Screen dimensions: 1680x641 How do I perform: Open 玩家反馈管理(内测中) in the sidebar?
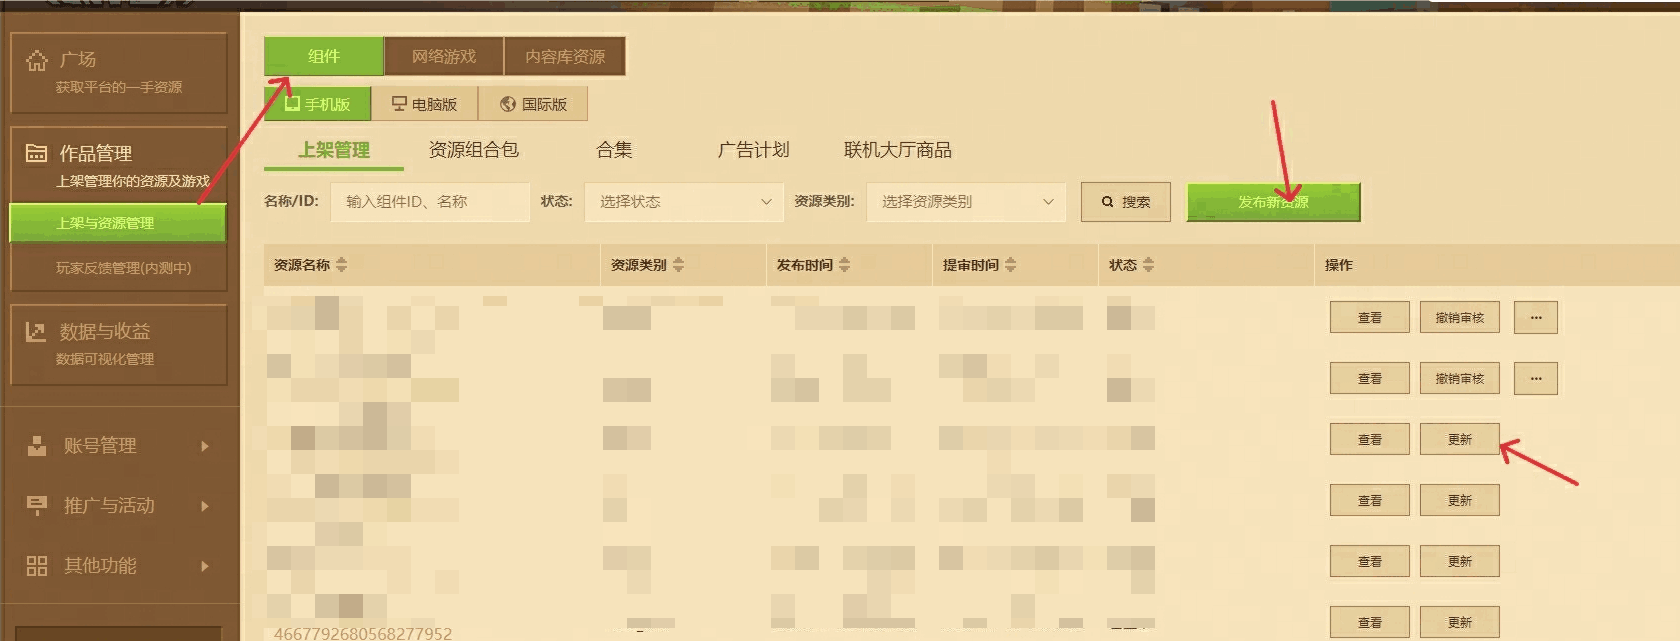tap(123, 268)
